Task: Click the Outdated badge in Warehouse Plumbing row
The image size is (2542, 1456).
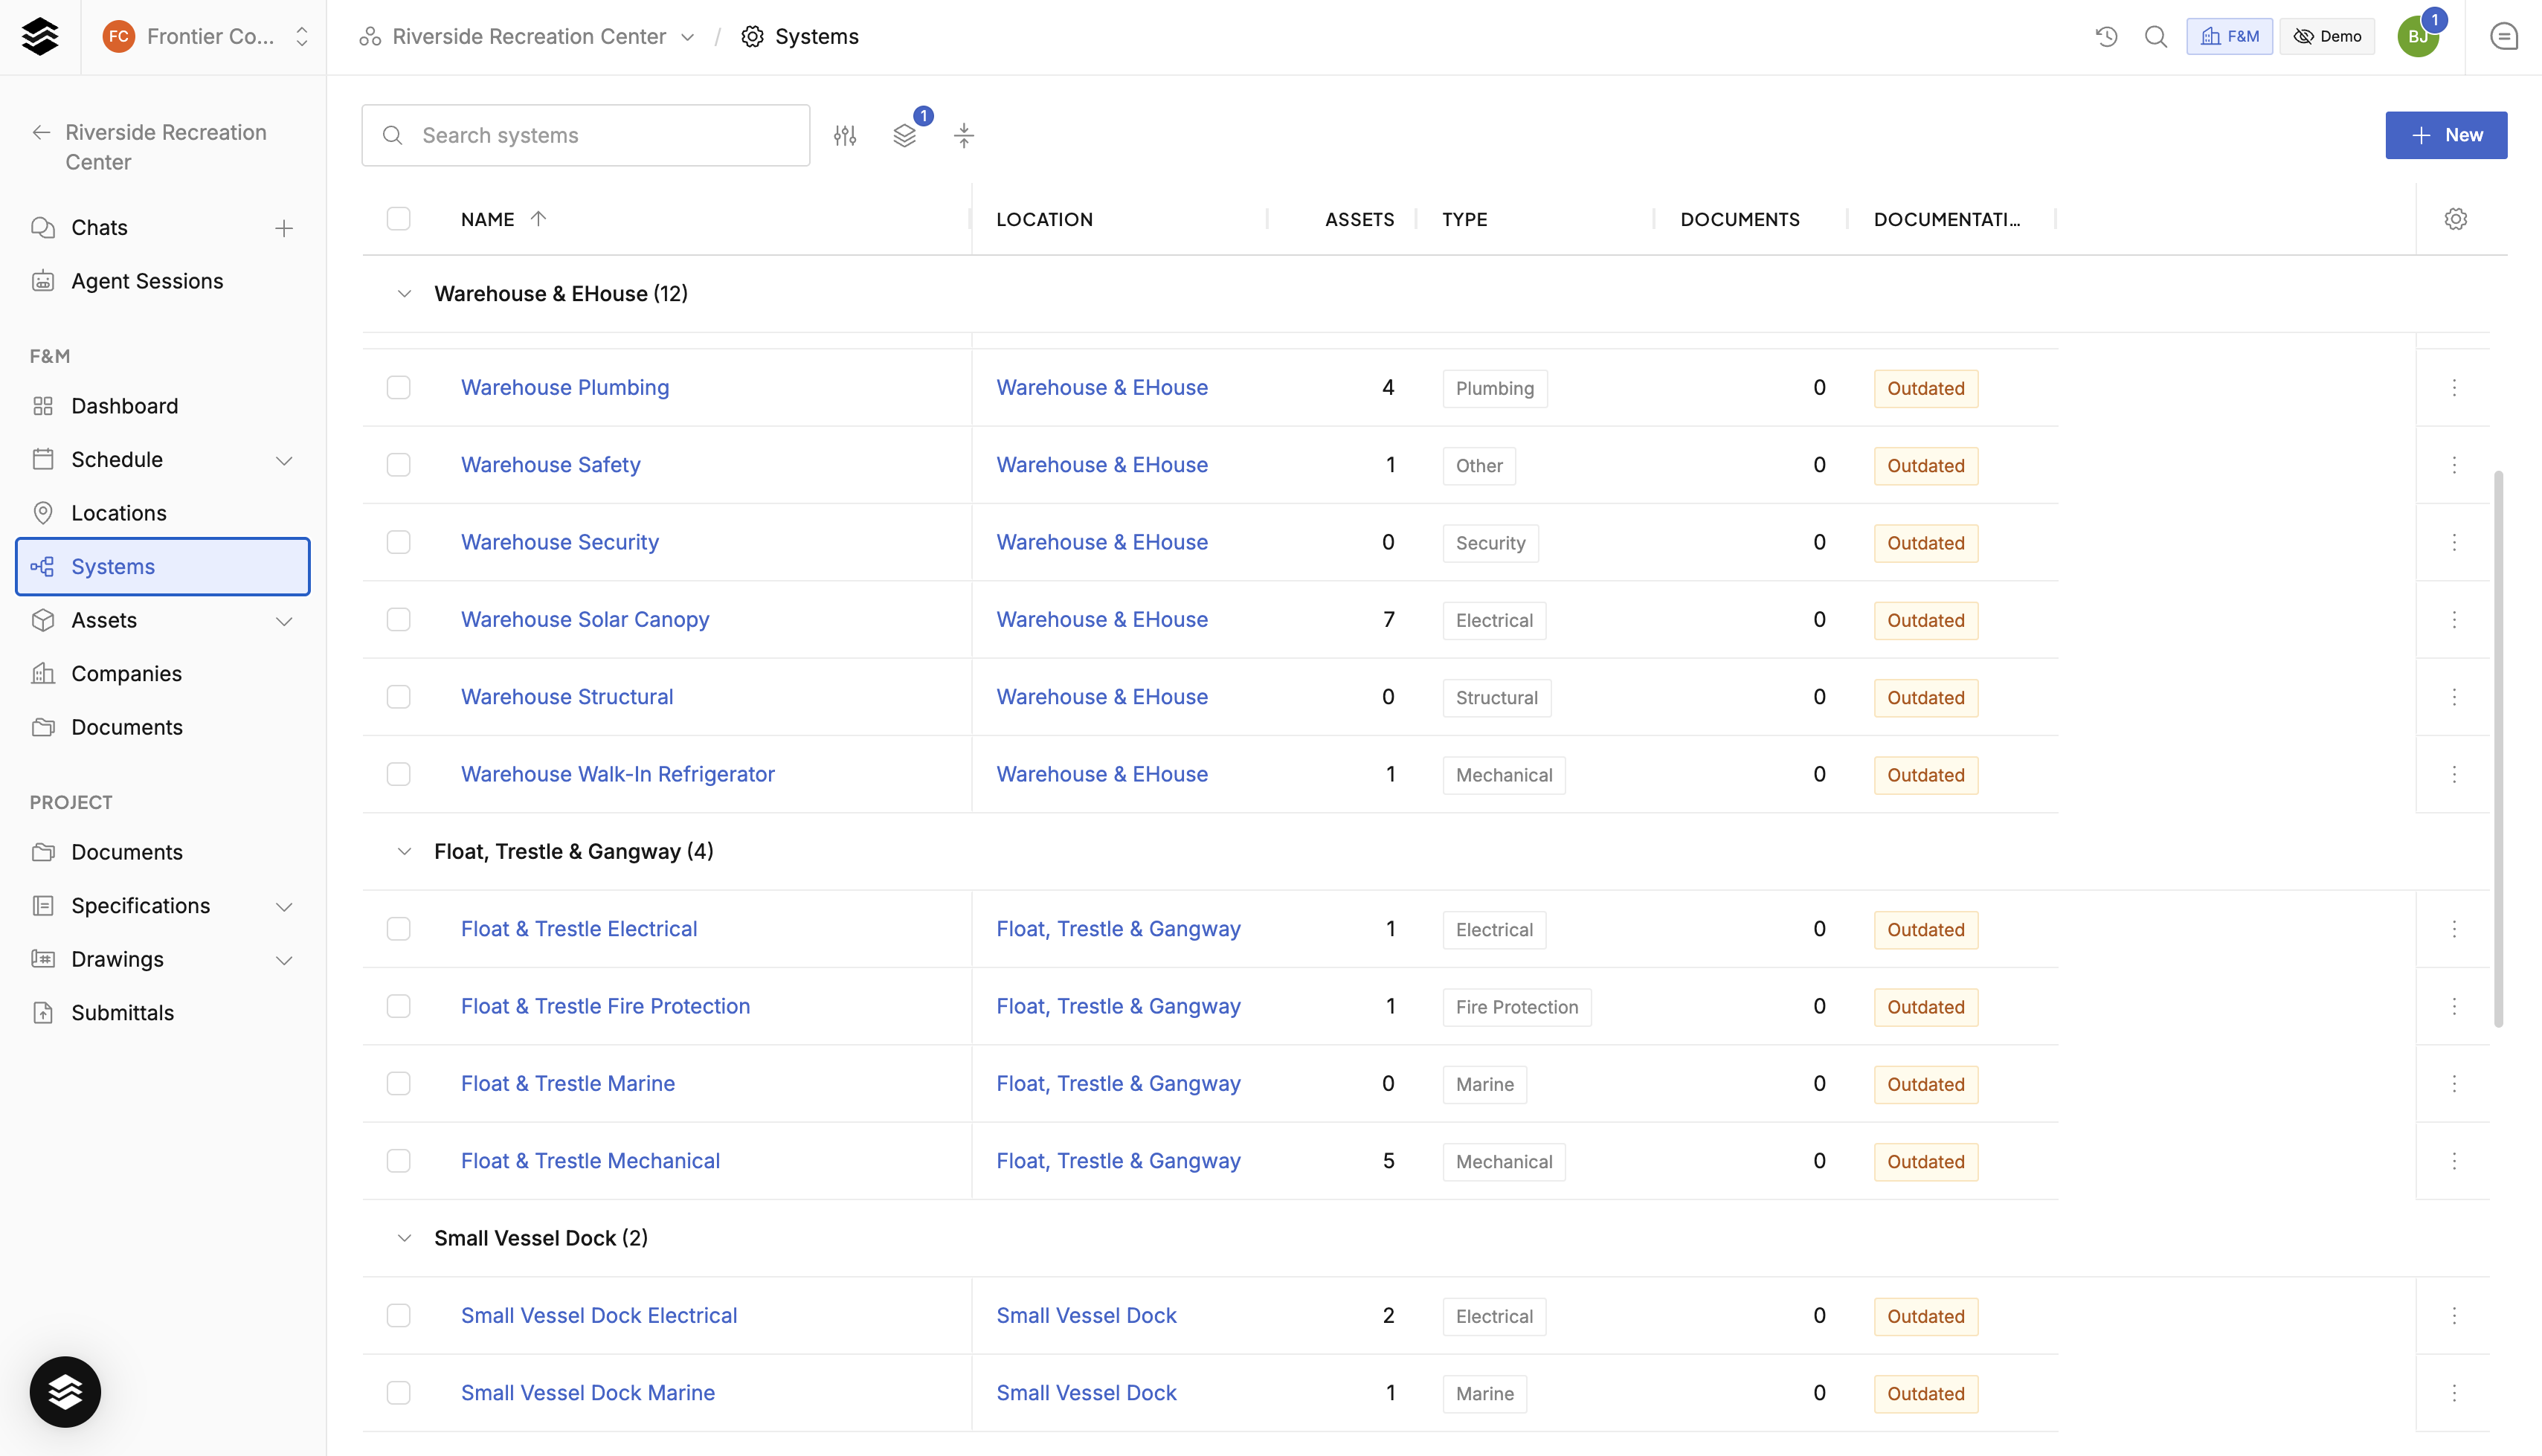Action: point(1926,388)
